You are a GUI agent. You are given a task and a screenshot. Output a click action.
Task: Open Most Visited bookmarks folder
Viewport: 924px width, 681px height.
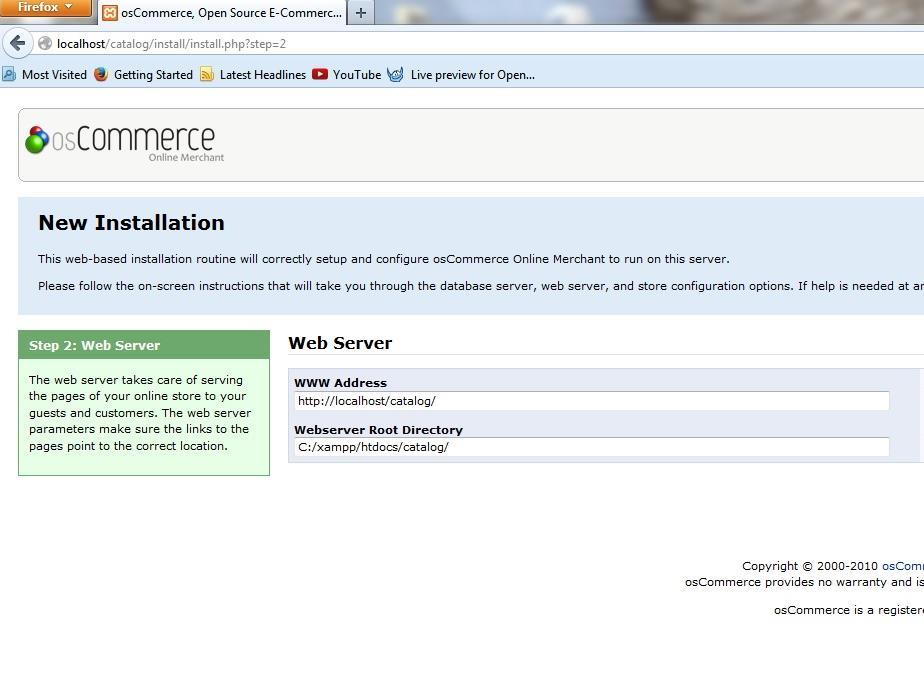(45, 75)
